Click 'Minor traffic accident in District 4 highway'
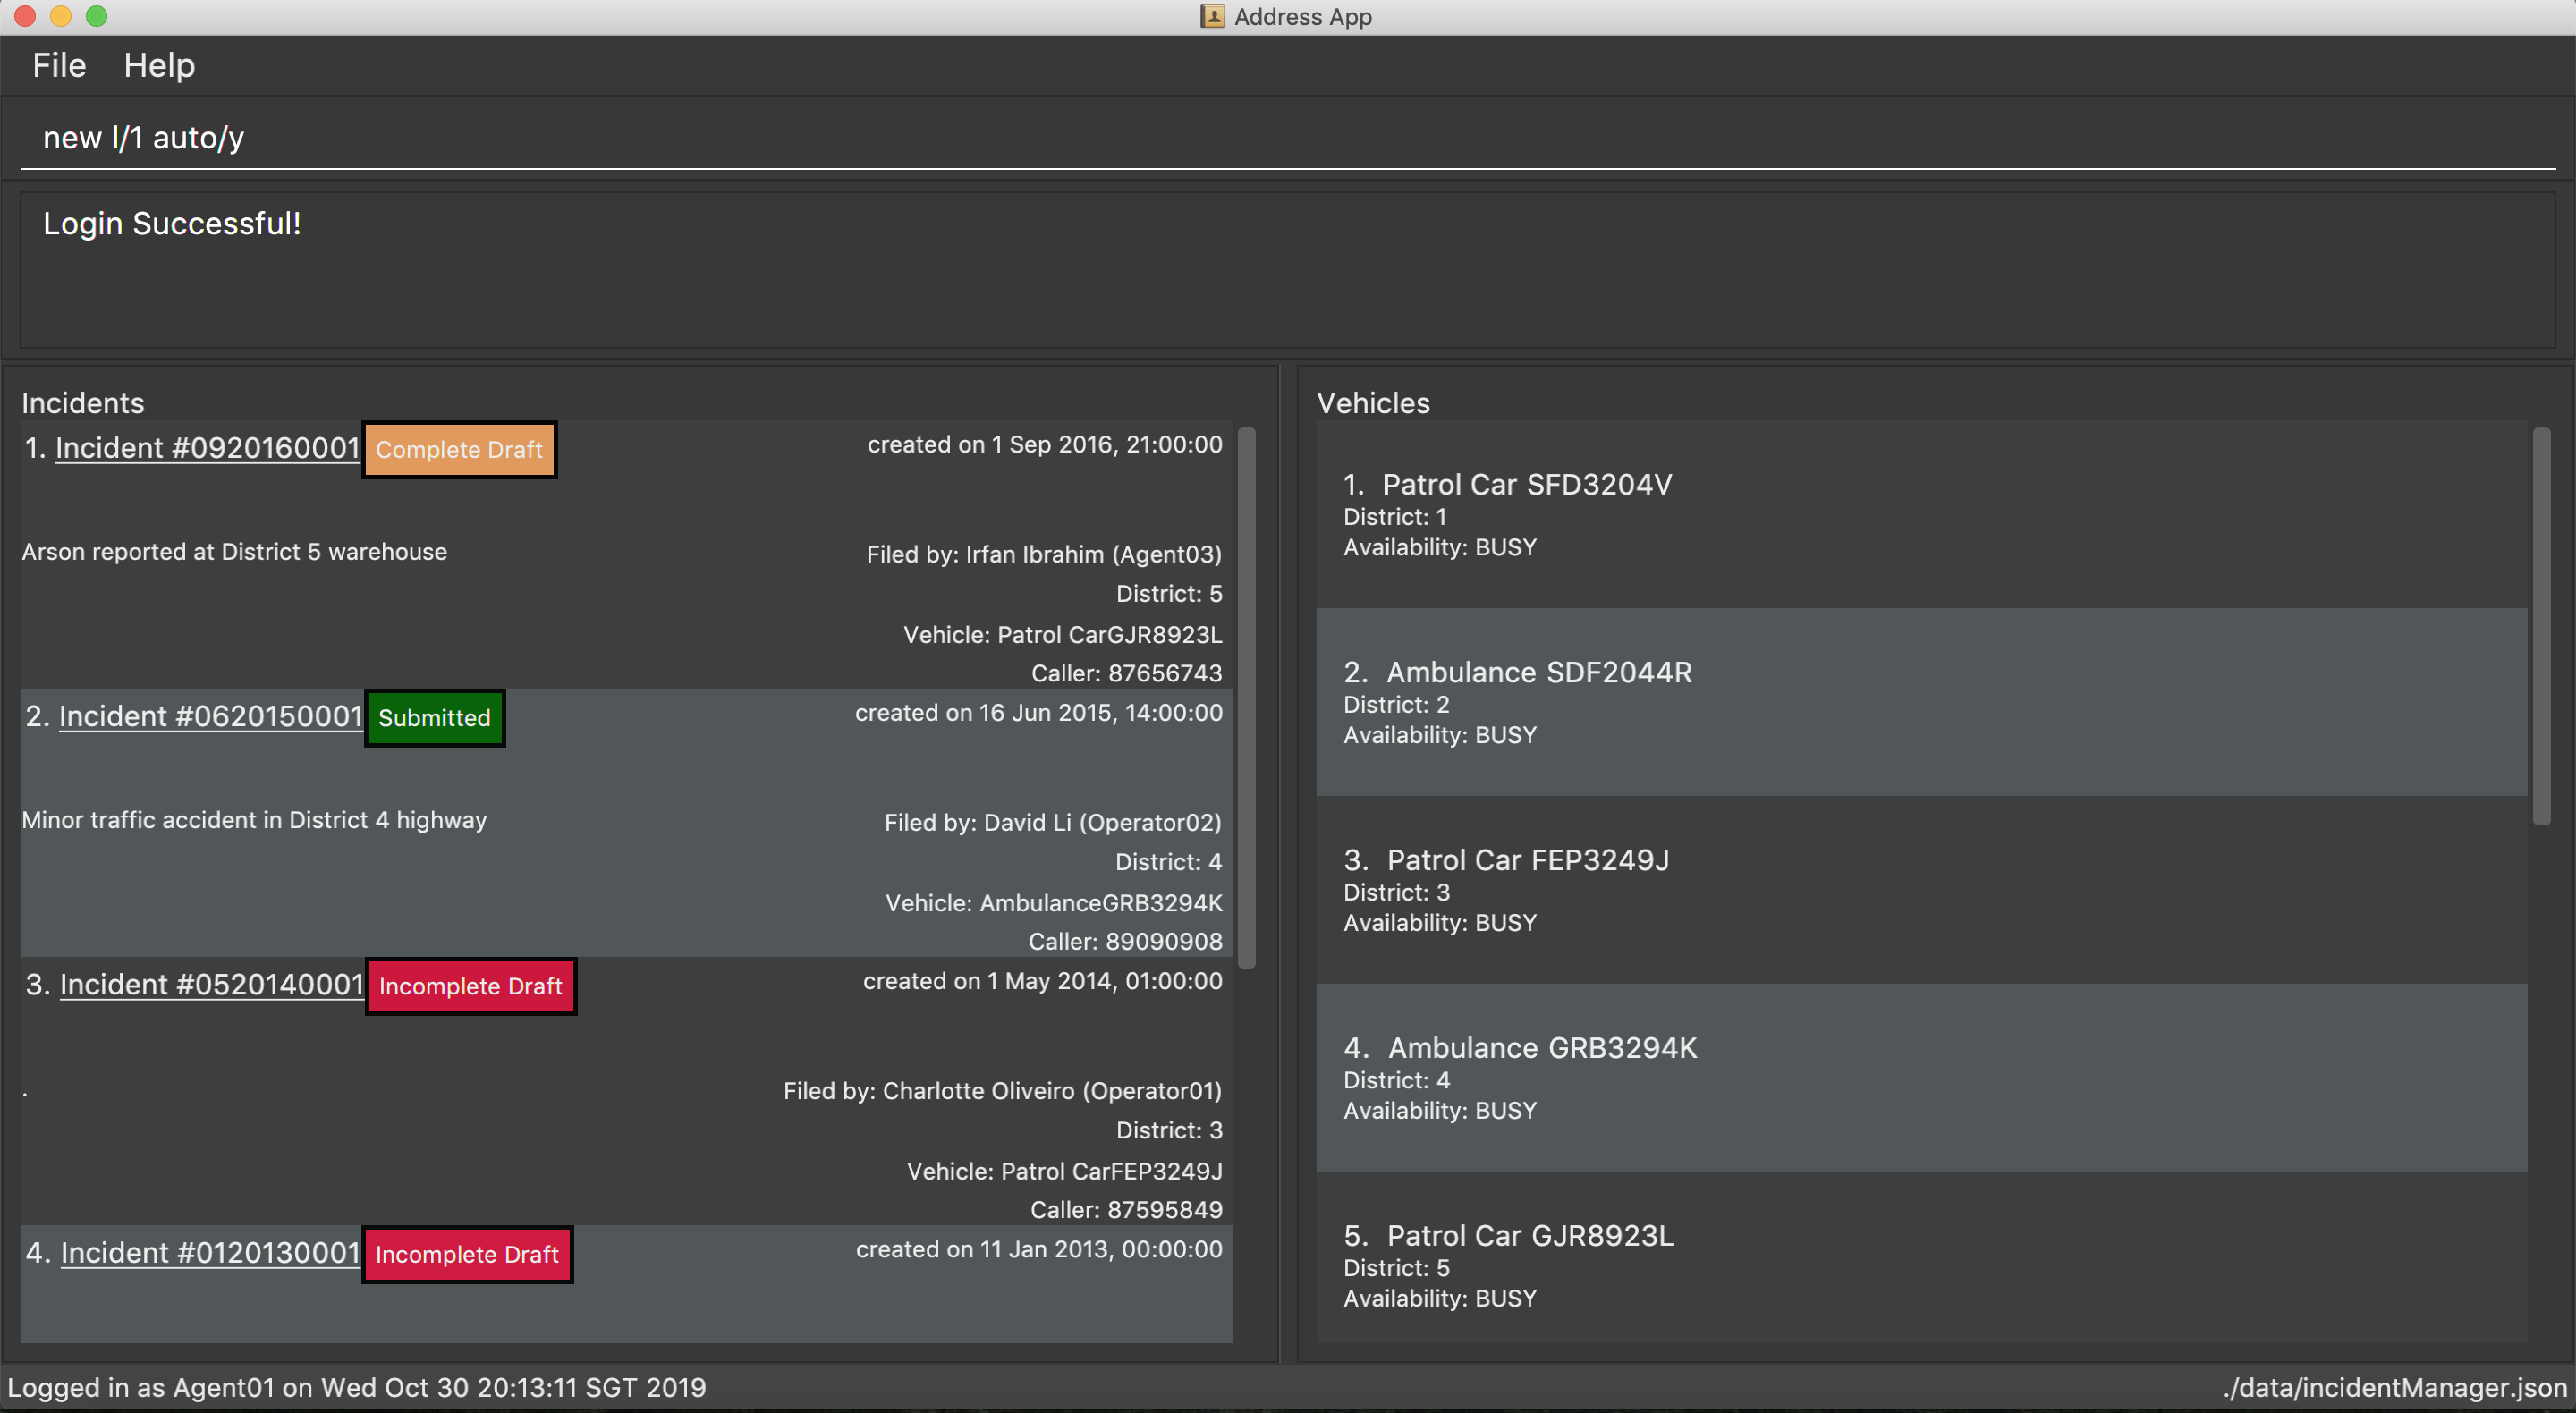The image size is (2576, 1413). pos(254,820)
